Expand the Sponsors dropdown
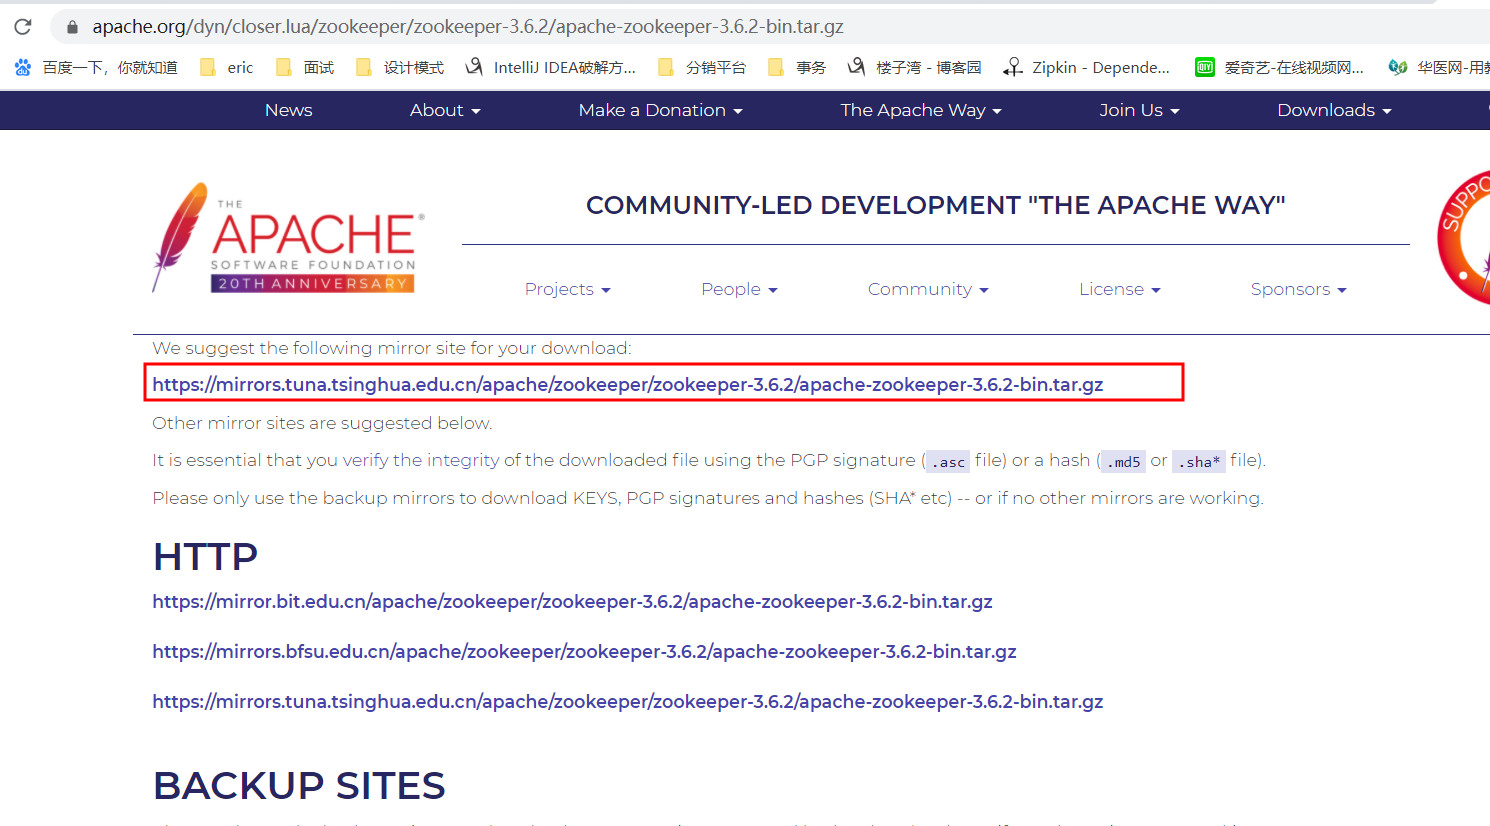 tap(1299, 289)
